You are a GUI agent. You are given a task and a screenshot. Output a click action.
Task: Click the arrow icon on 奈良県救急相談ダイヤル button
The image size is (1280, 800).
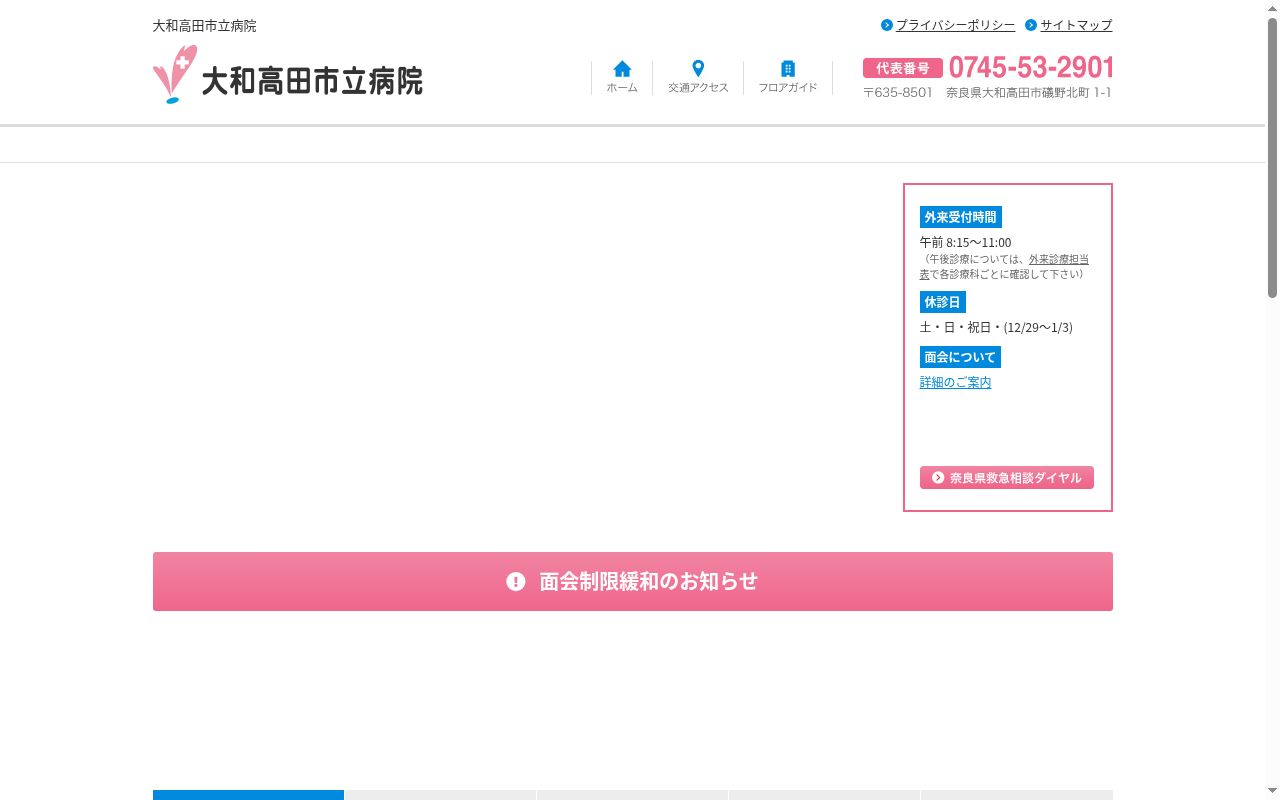[x=938, y=478]
